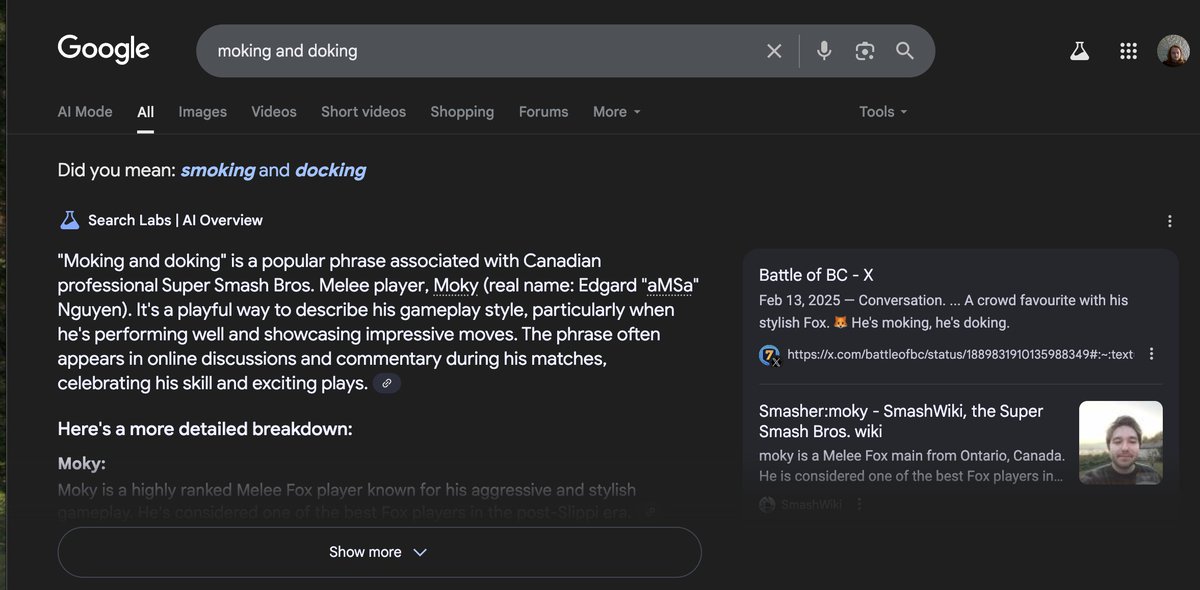Click the moky profile photo thumbnail
The width and height of the screenshot is (1200, 590).
(1121, 443)
